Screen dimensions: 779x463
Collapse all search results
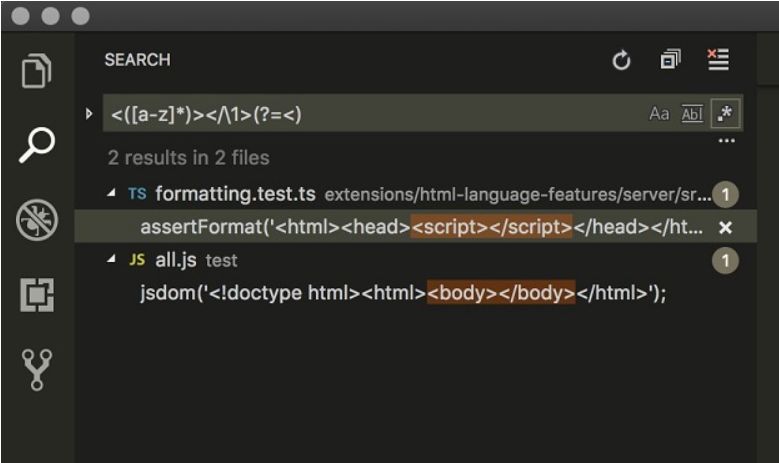click(670, 61)
